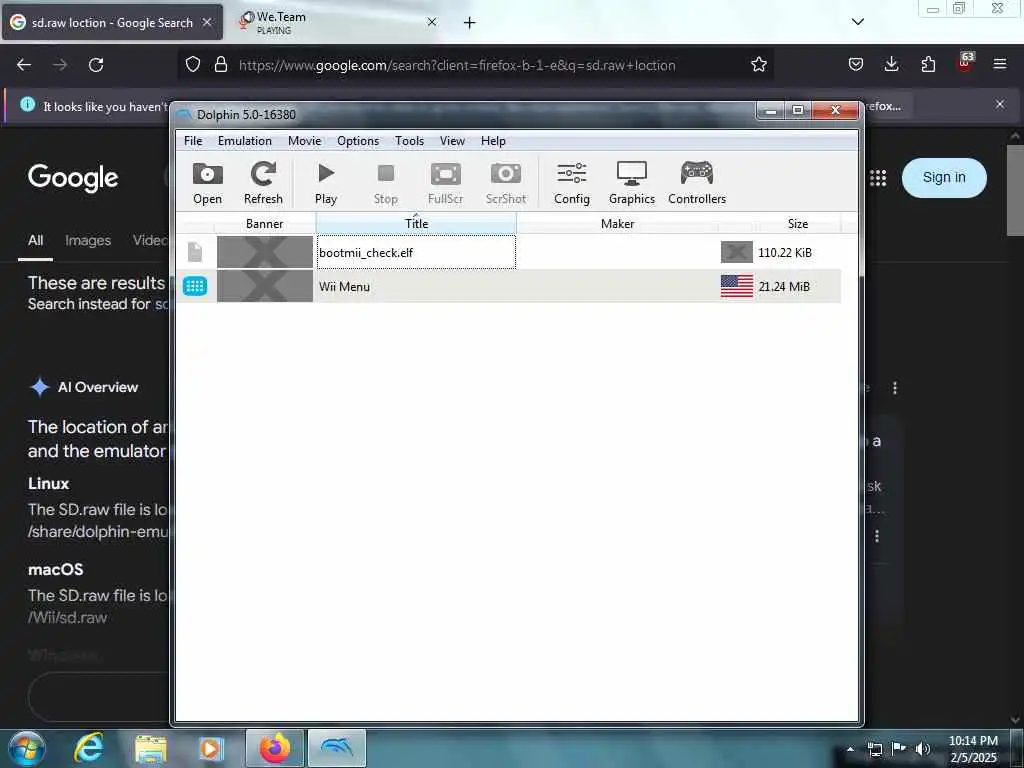Open Windows Explorer from taskbar
Screen dimensions: 1024x768
[151, 749]
